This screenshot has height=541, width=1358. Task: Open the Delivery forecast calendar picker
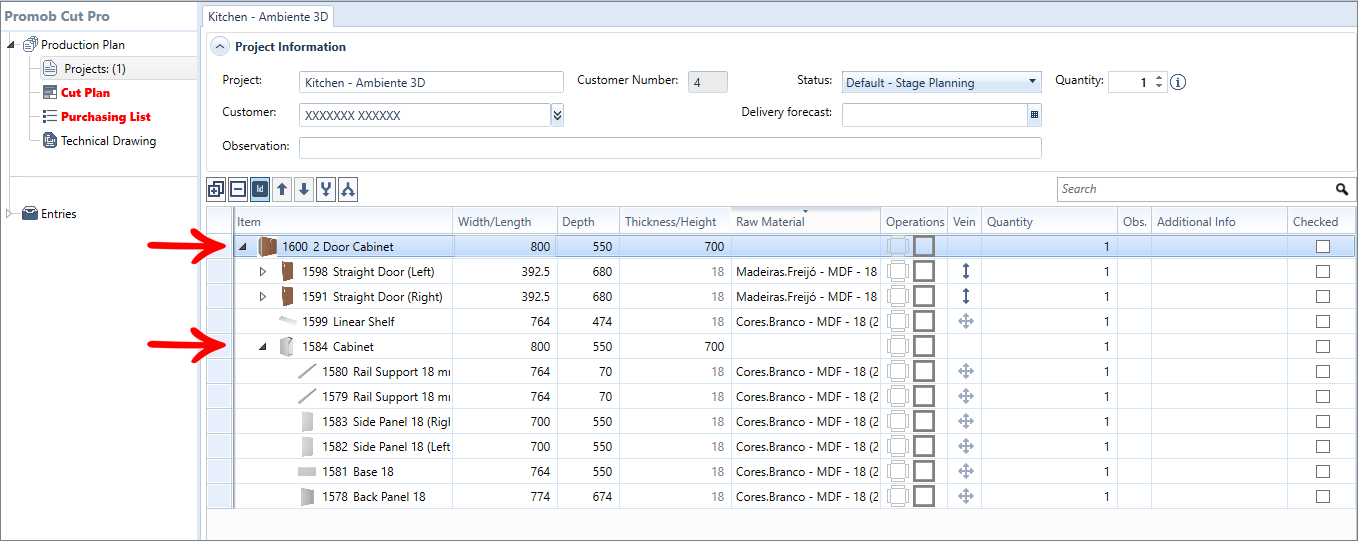(1034, 114)
